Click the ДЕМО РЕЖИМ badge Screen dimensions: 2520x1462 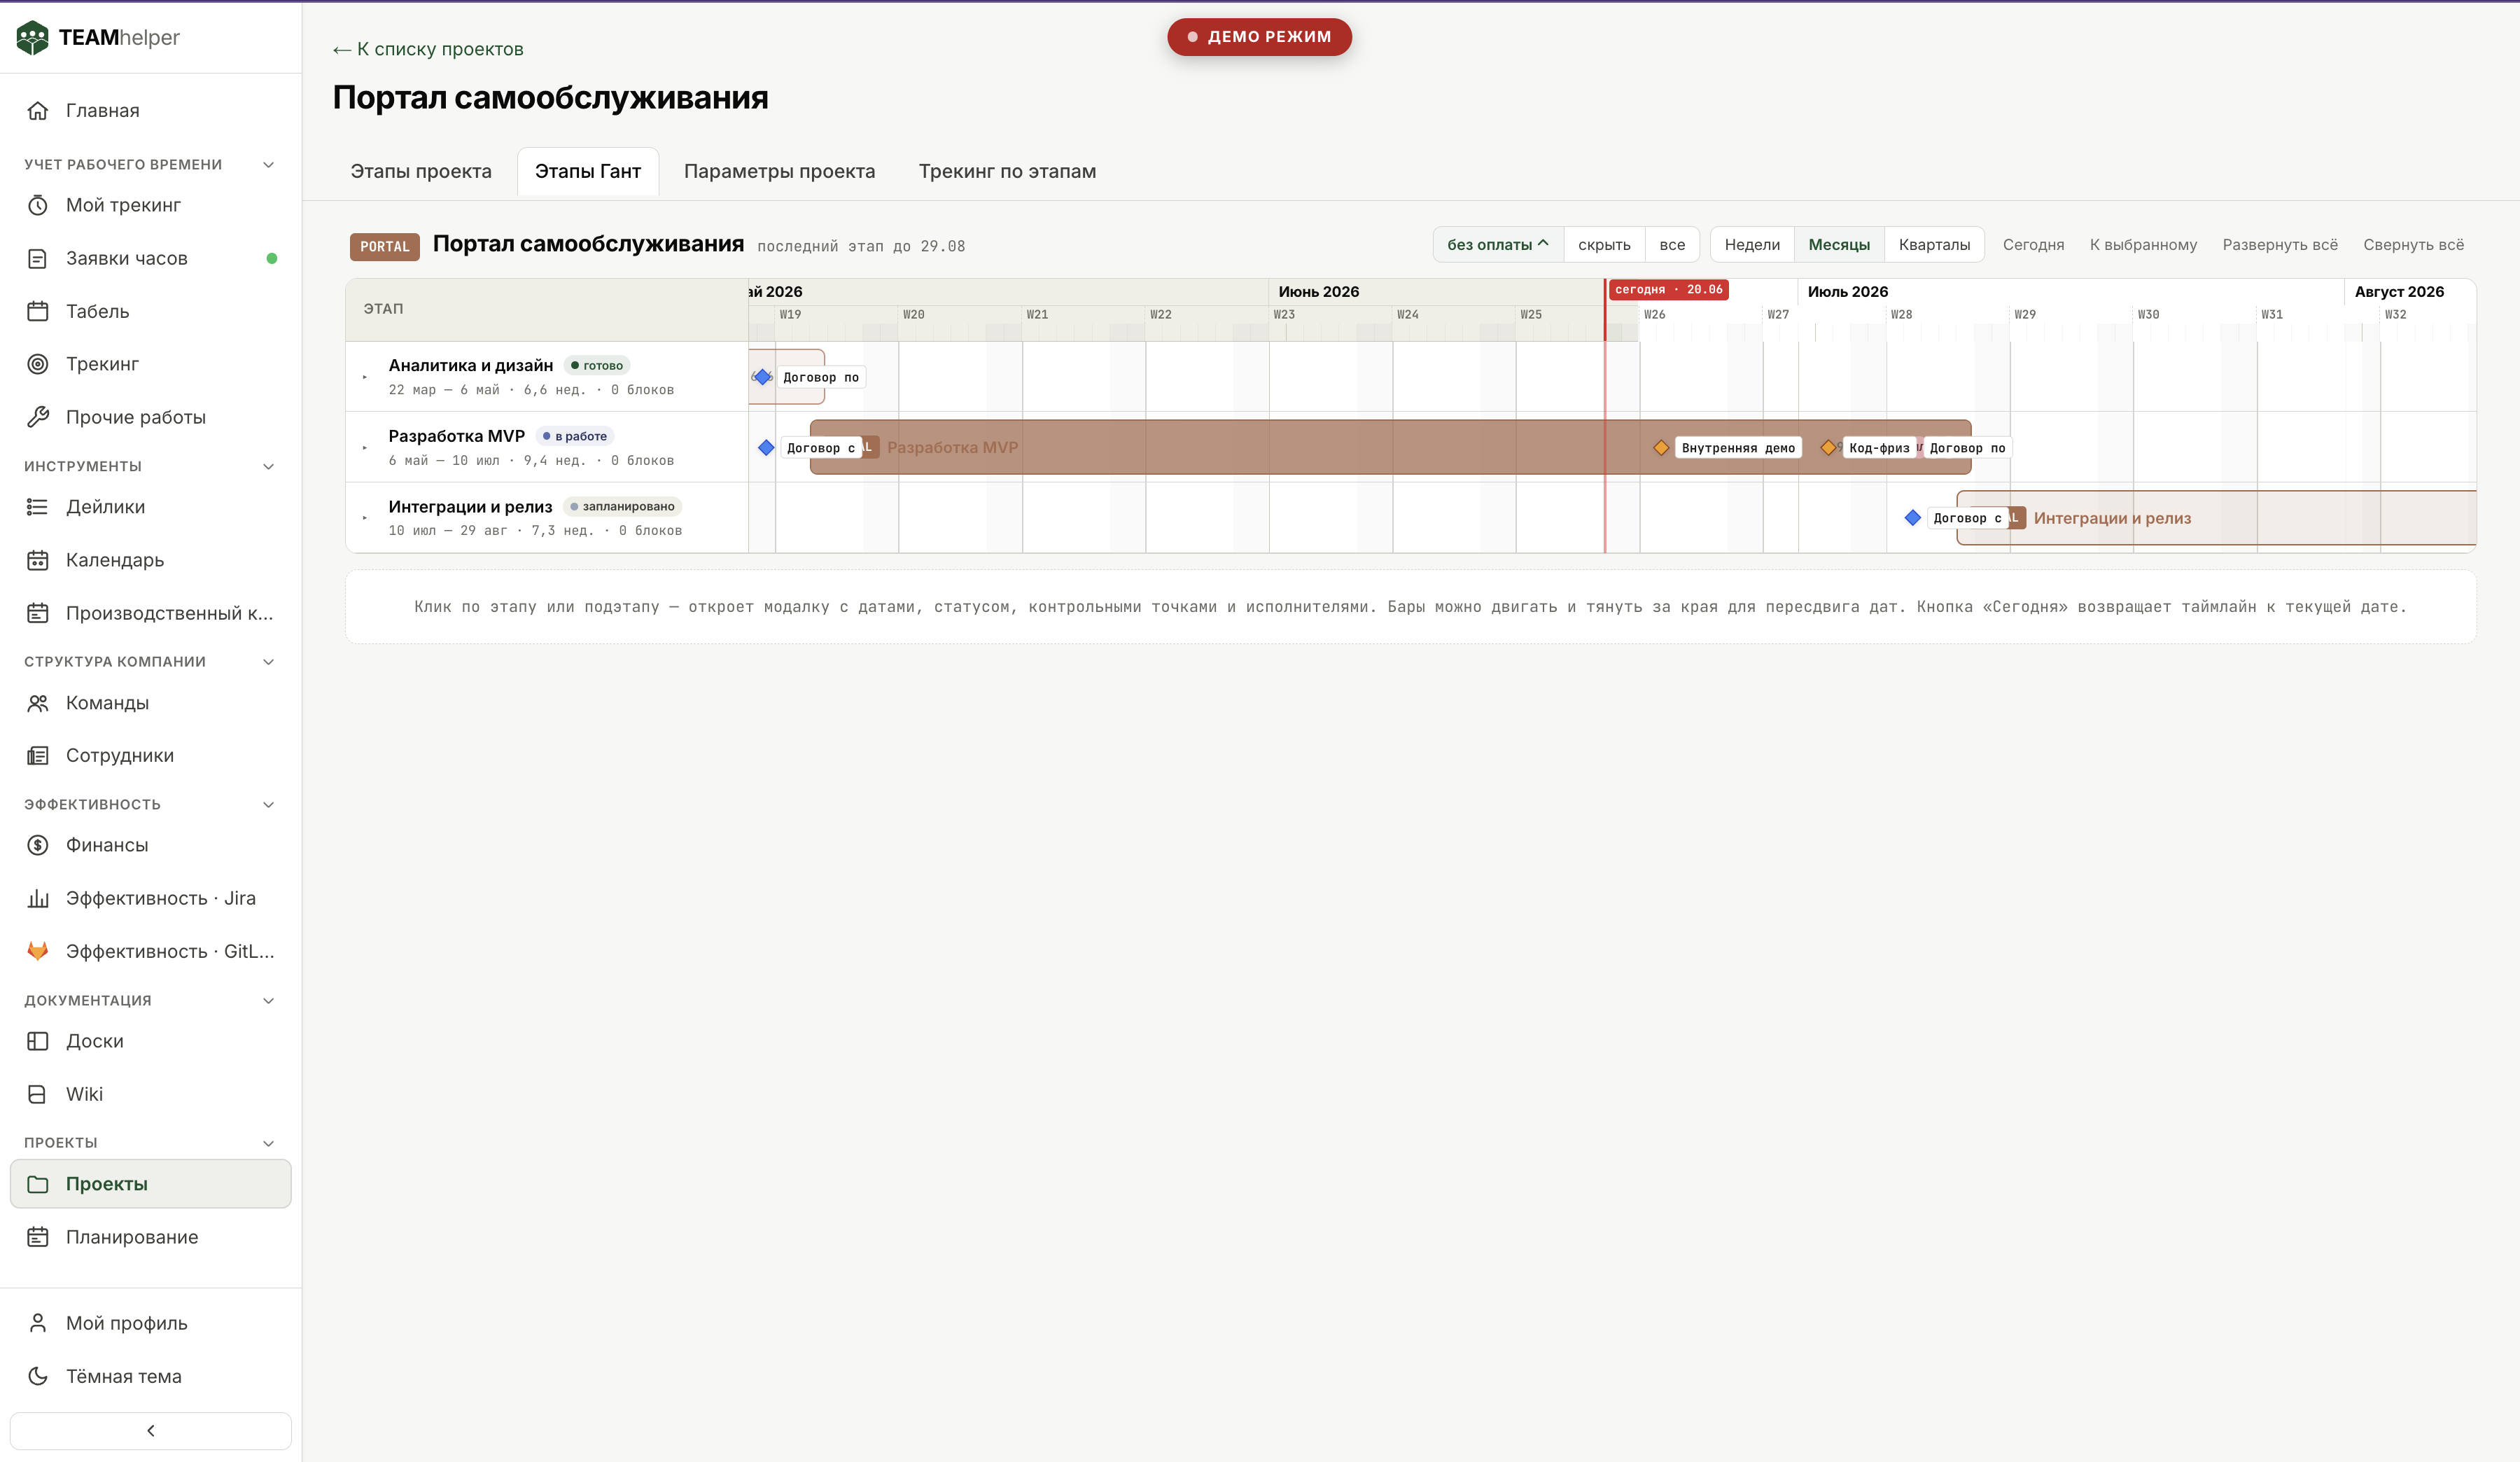[1259, 37]
